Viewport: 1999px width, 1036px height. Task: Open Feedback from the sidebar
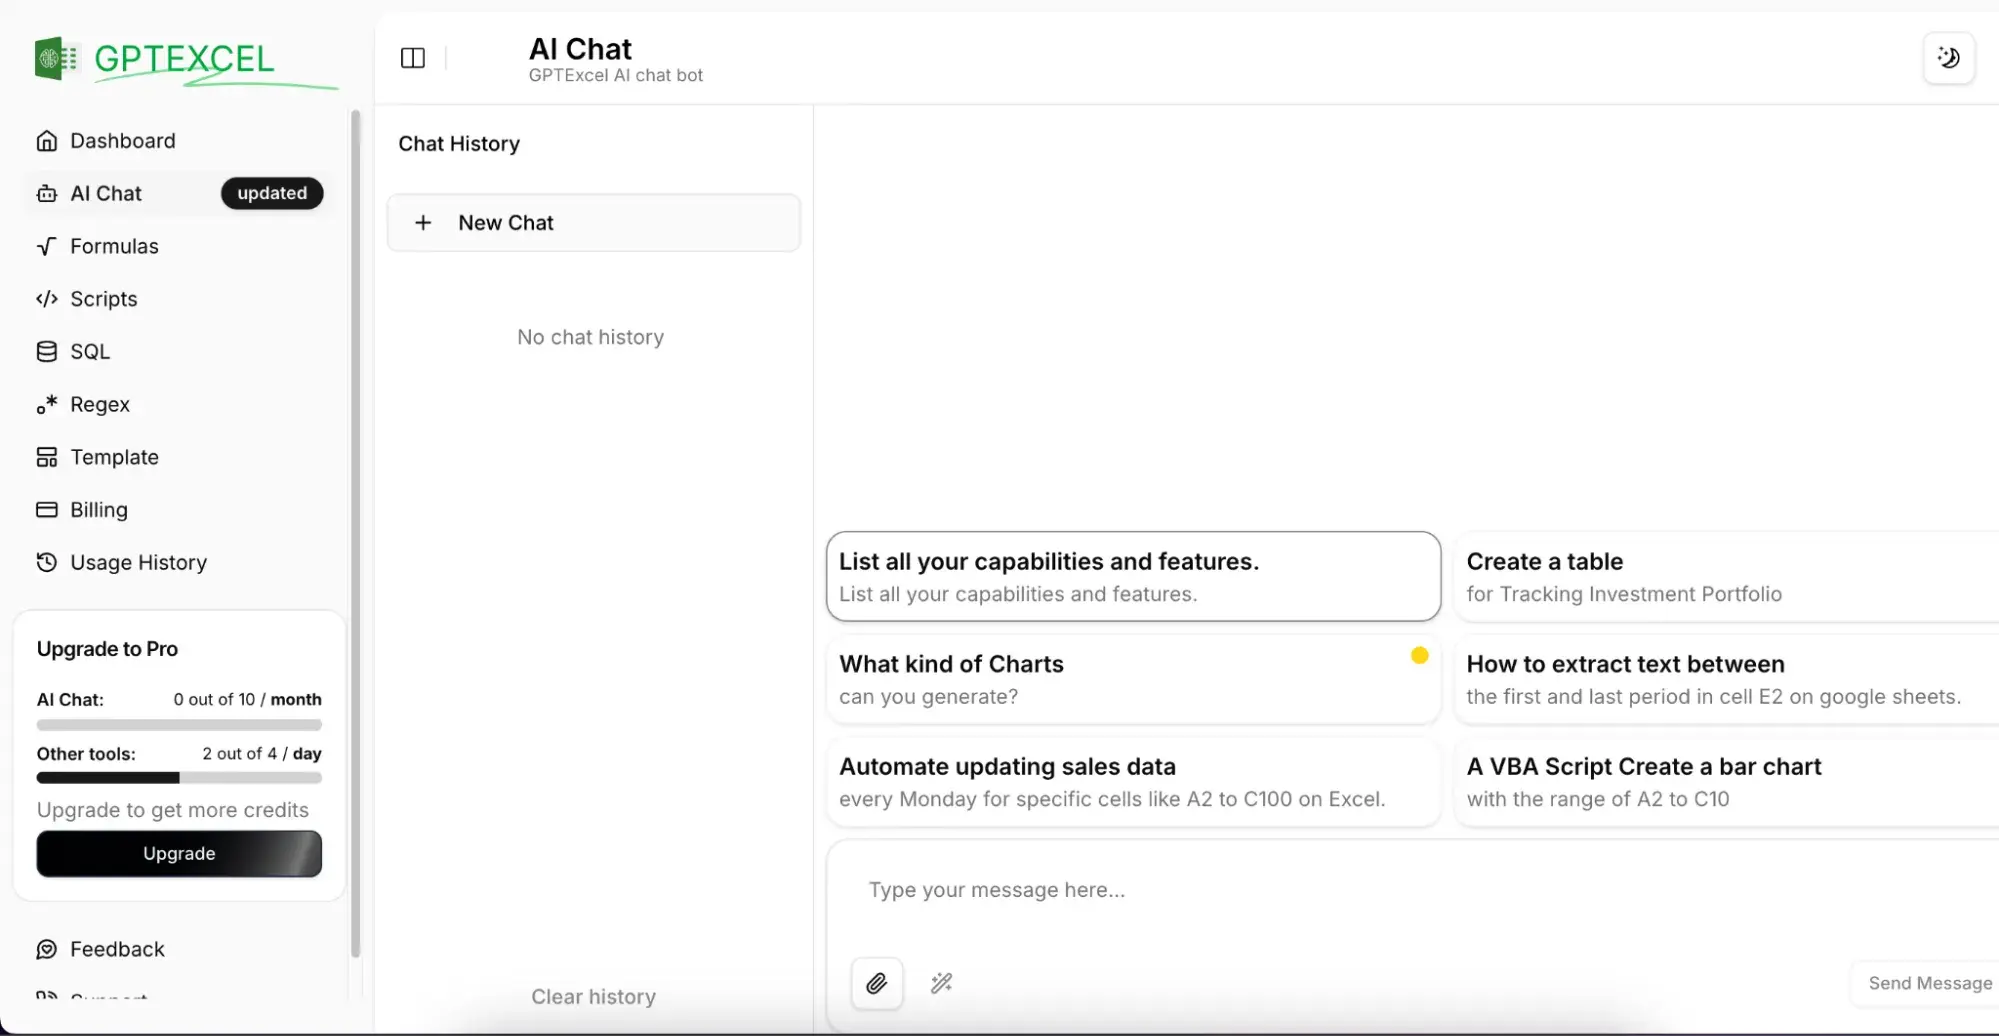click(x=117, y=948)
